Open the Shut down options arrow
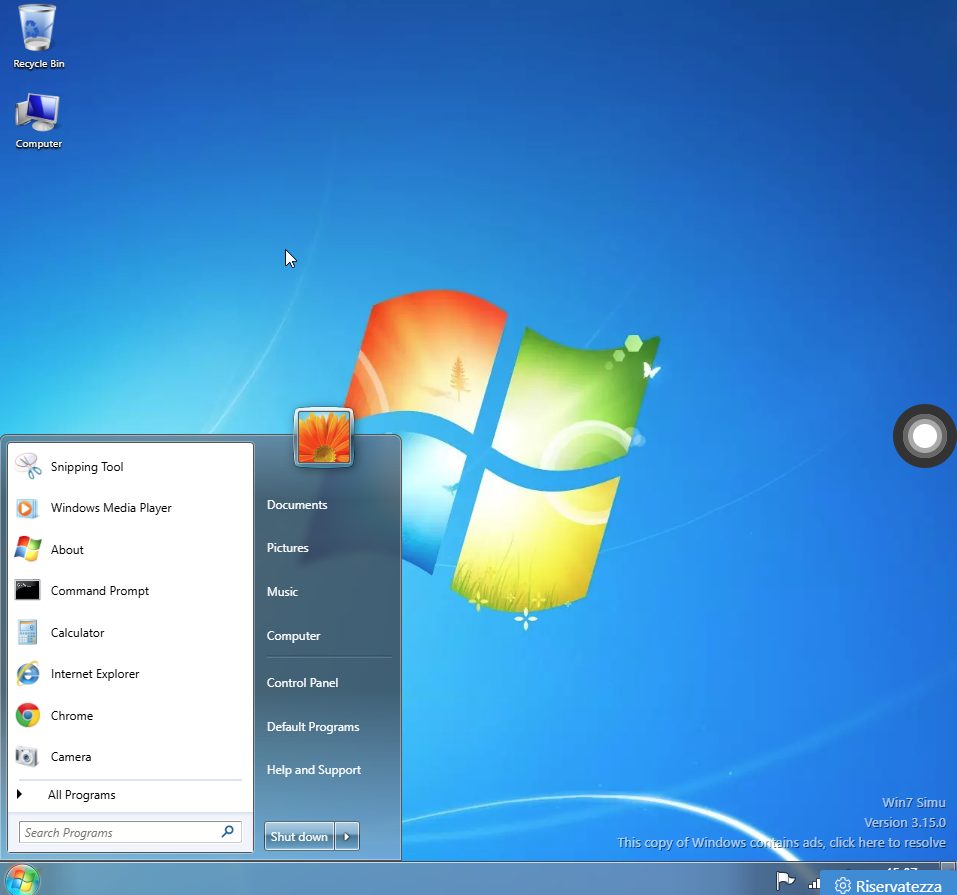Viewport: 957px width, 895px height. click(347, 836)
